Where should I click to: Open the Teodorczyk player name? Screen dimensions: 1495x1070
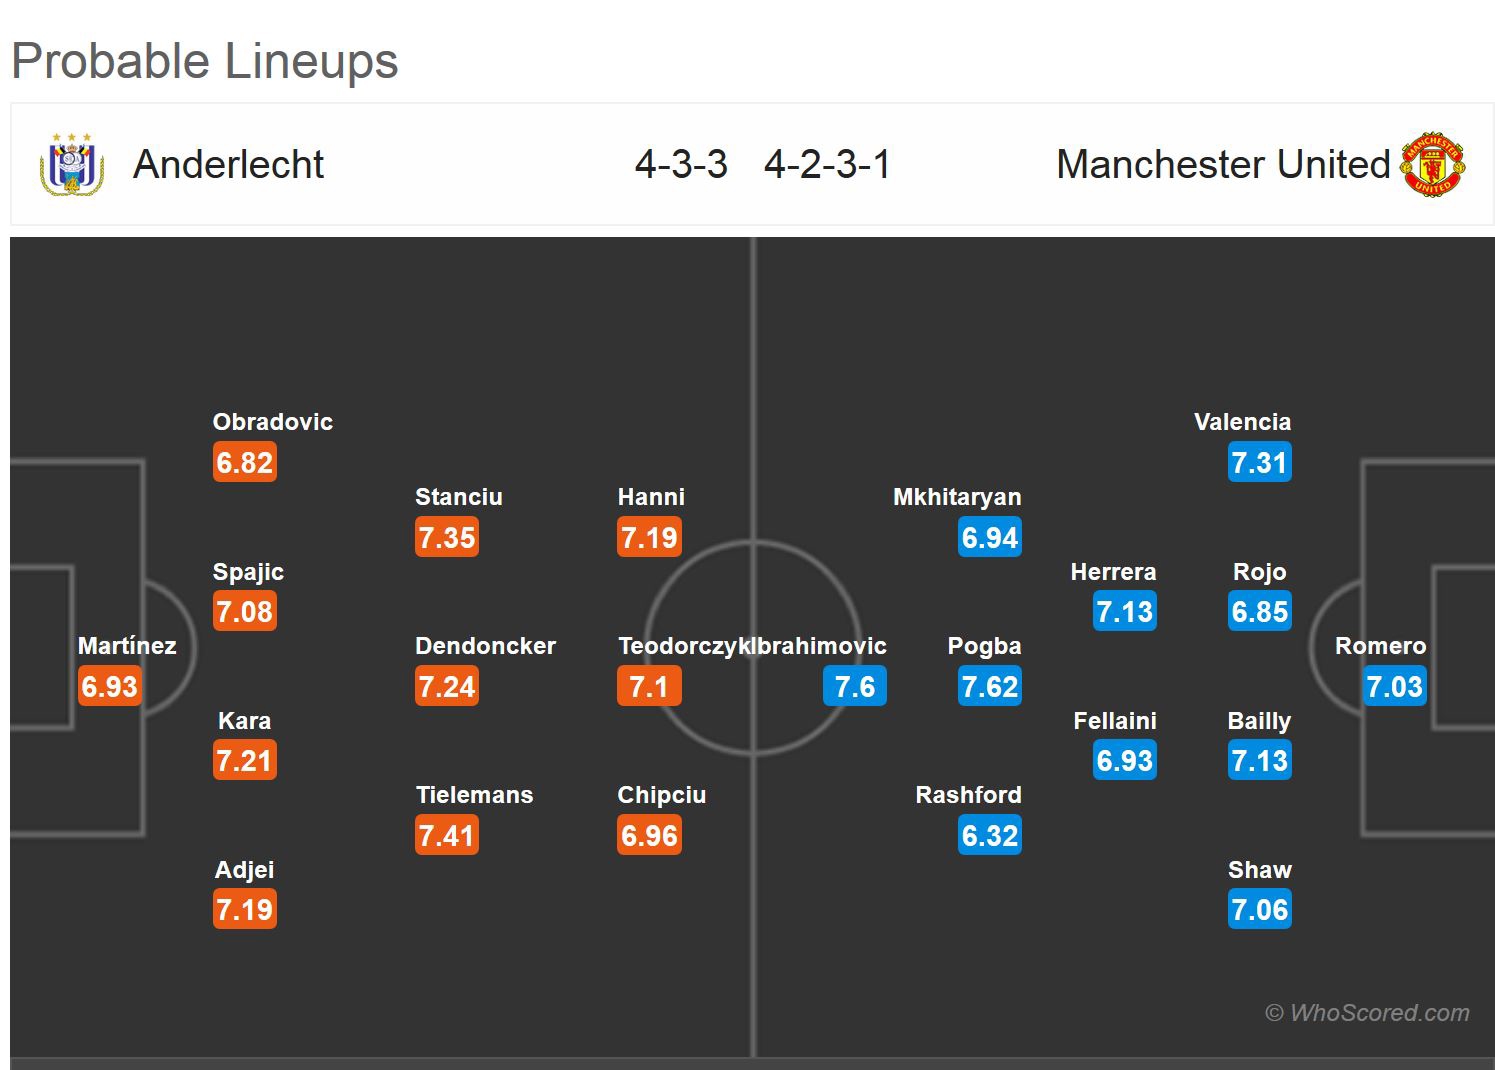click(x=683, y=646)
